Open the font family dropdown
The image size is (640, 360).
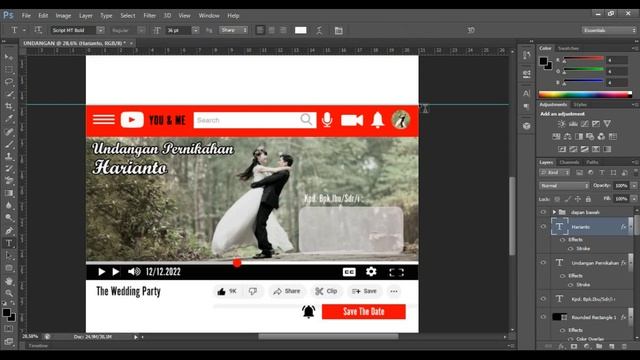(x=100, y=30)
